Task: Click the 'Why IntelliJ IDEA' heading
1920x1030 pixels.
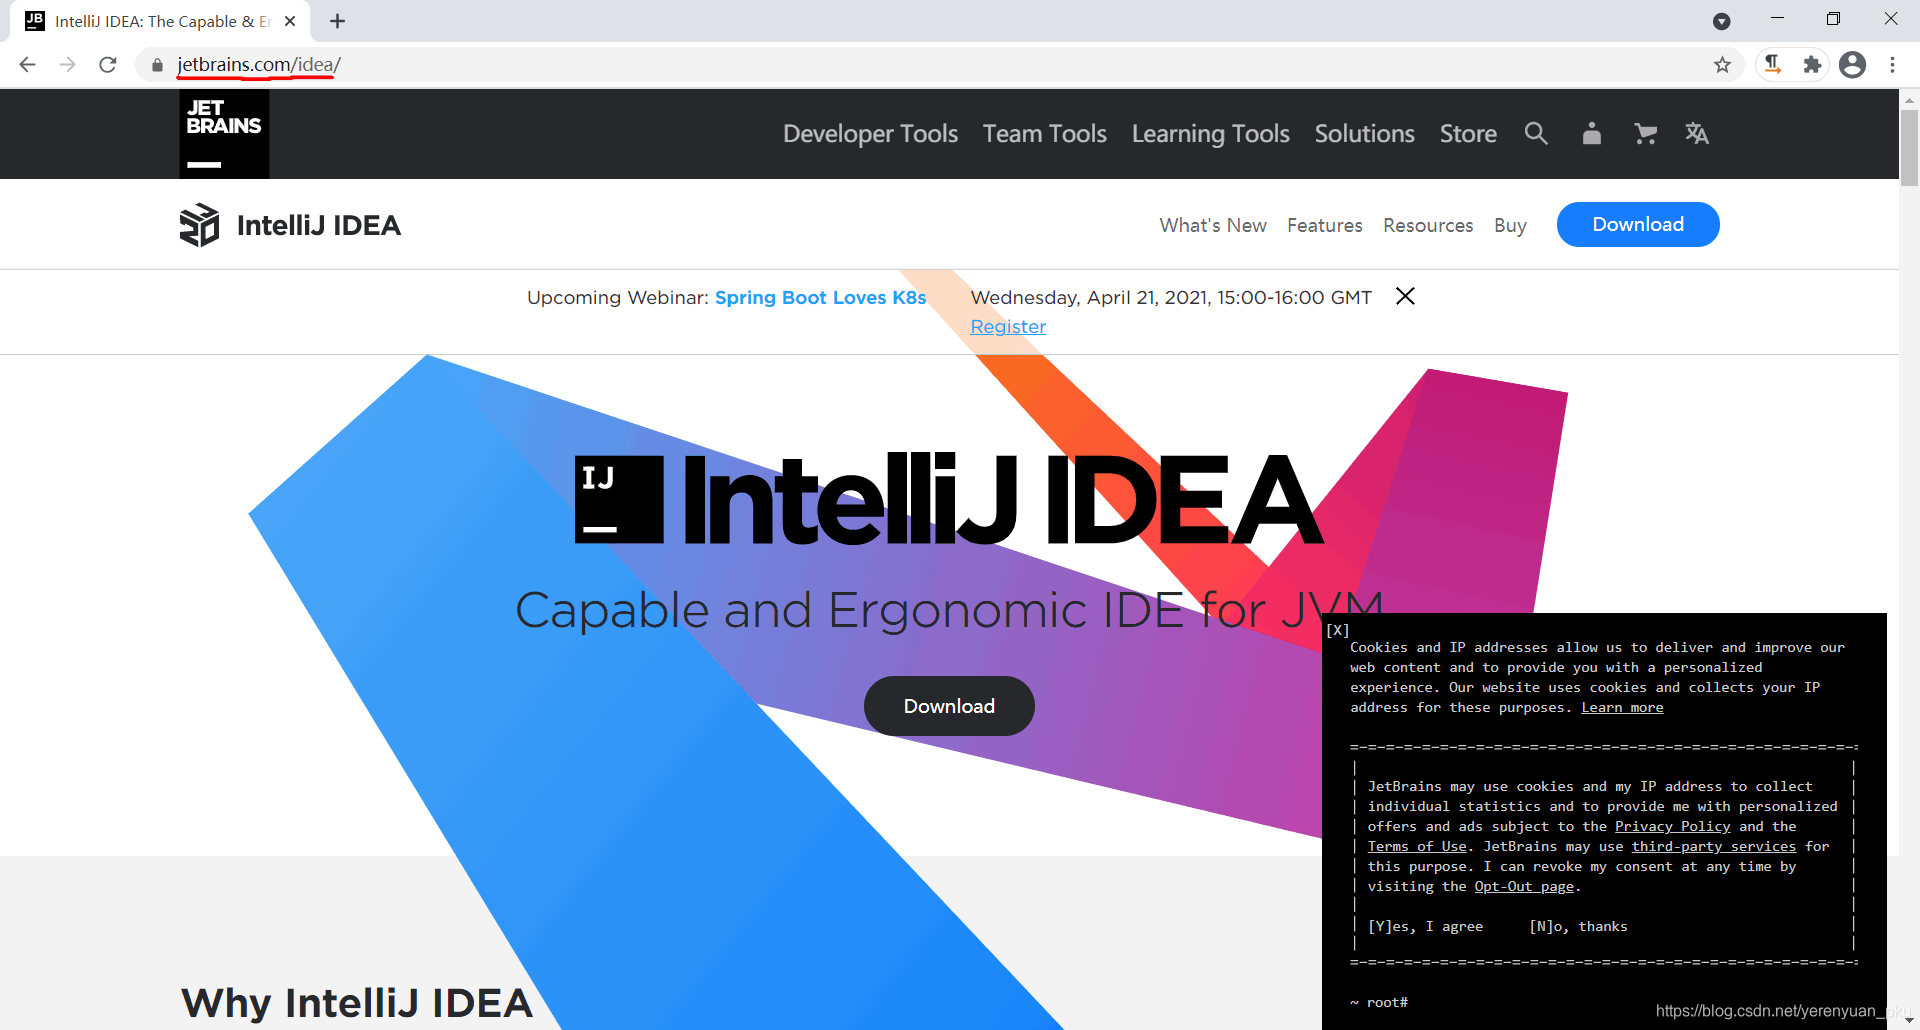Action: click(x=356, y=1003)
